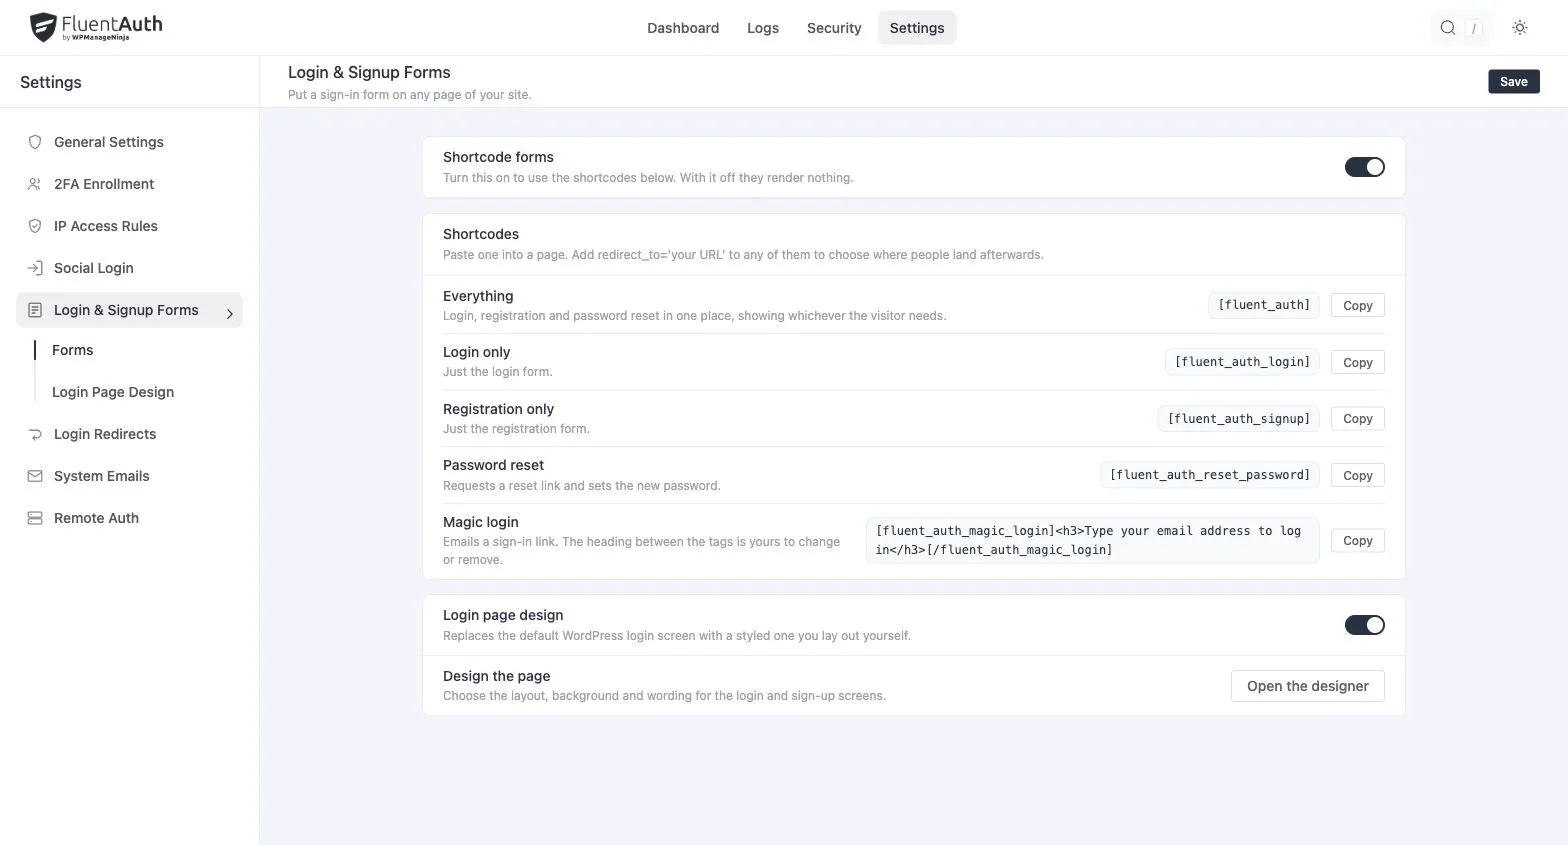This screenshot has width=1568, height=845.
Task: Copy the Registration only shortcode
Action: coord(1357,418)
